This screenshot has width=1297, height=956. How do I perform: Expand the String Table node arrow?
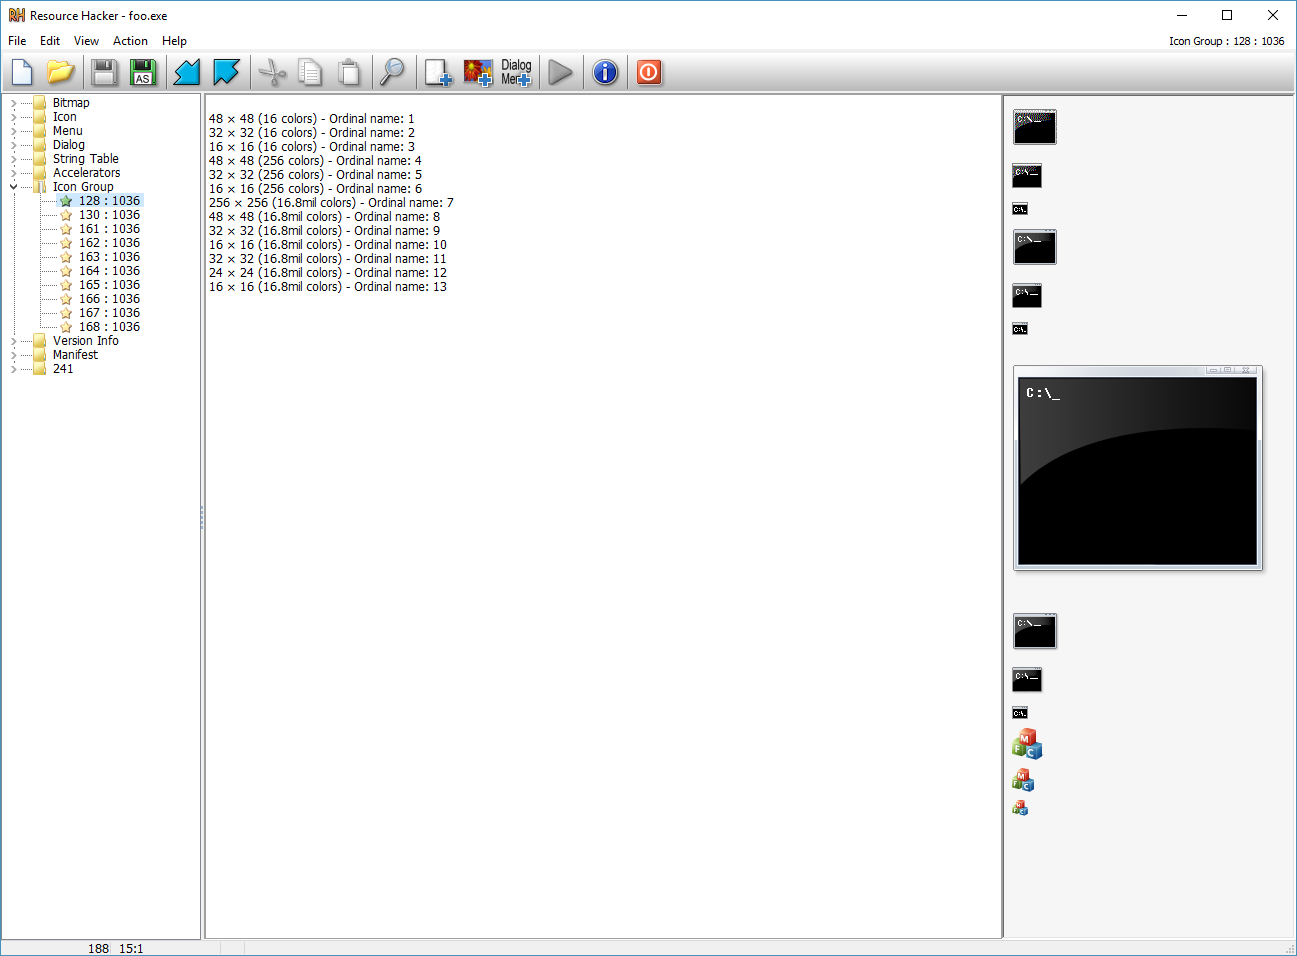tap(13, 159)
